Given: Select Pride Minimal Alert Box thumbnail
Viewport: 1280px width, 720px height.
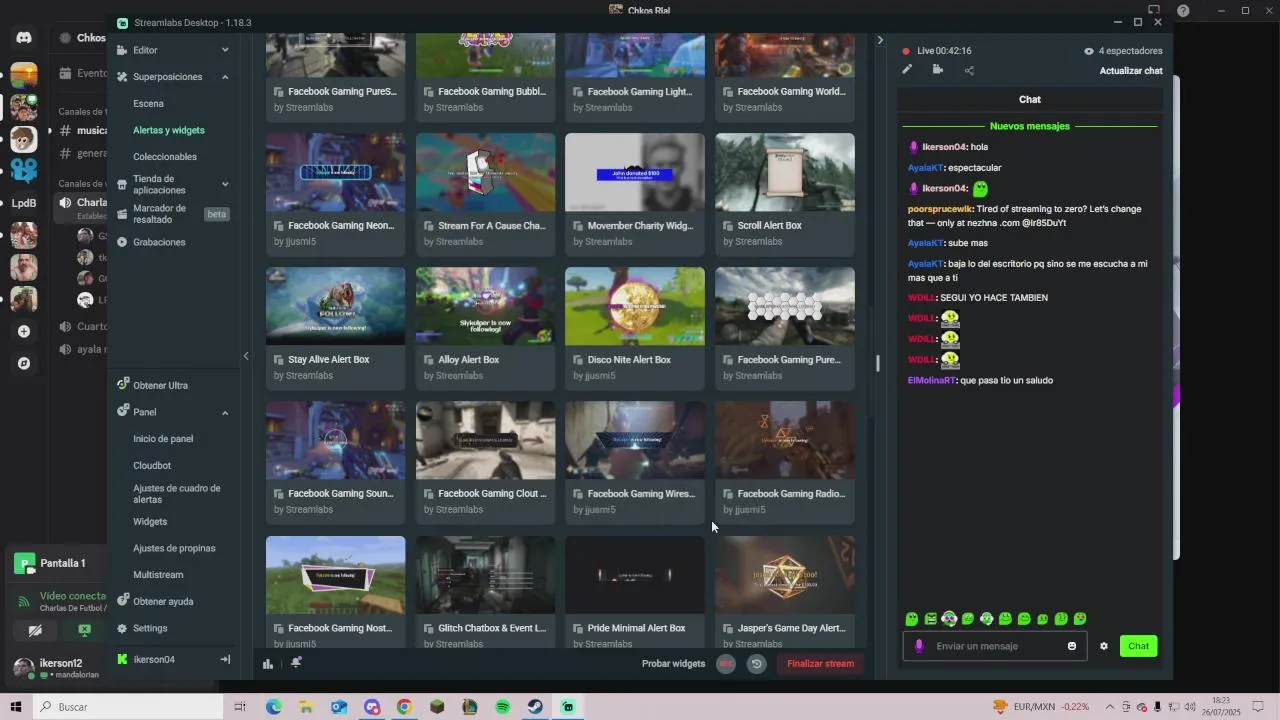Looking at the screenshot, I should tap(635, 575).
